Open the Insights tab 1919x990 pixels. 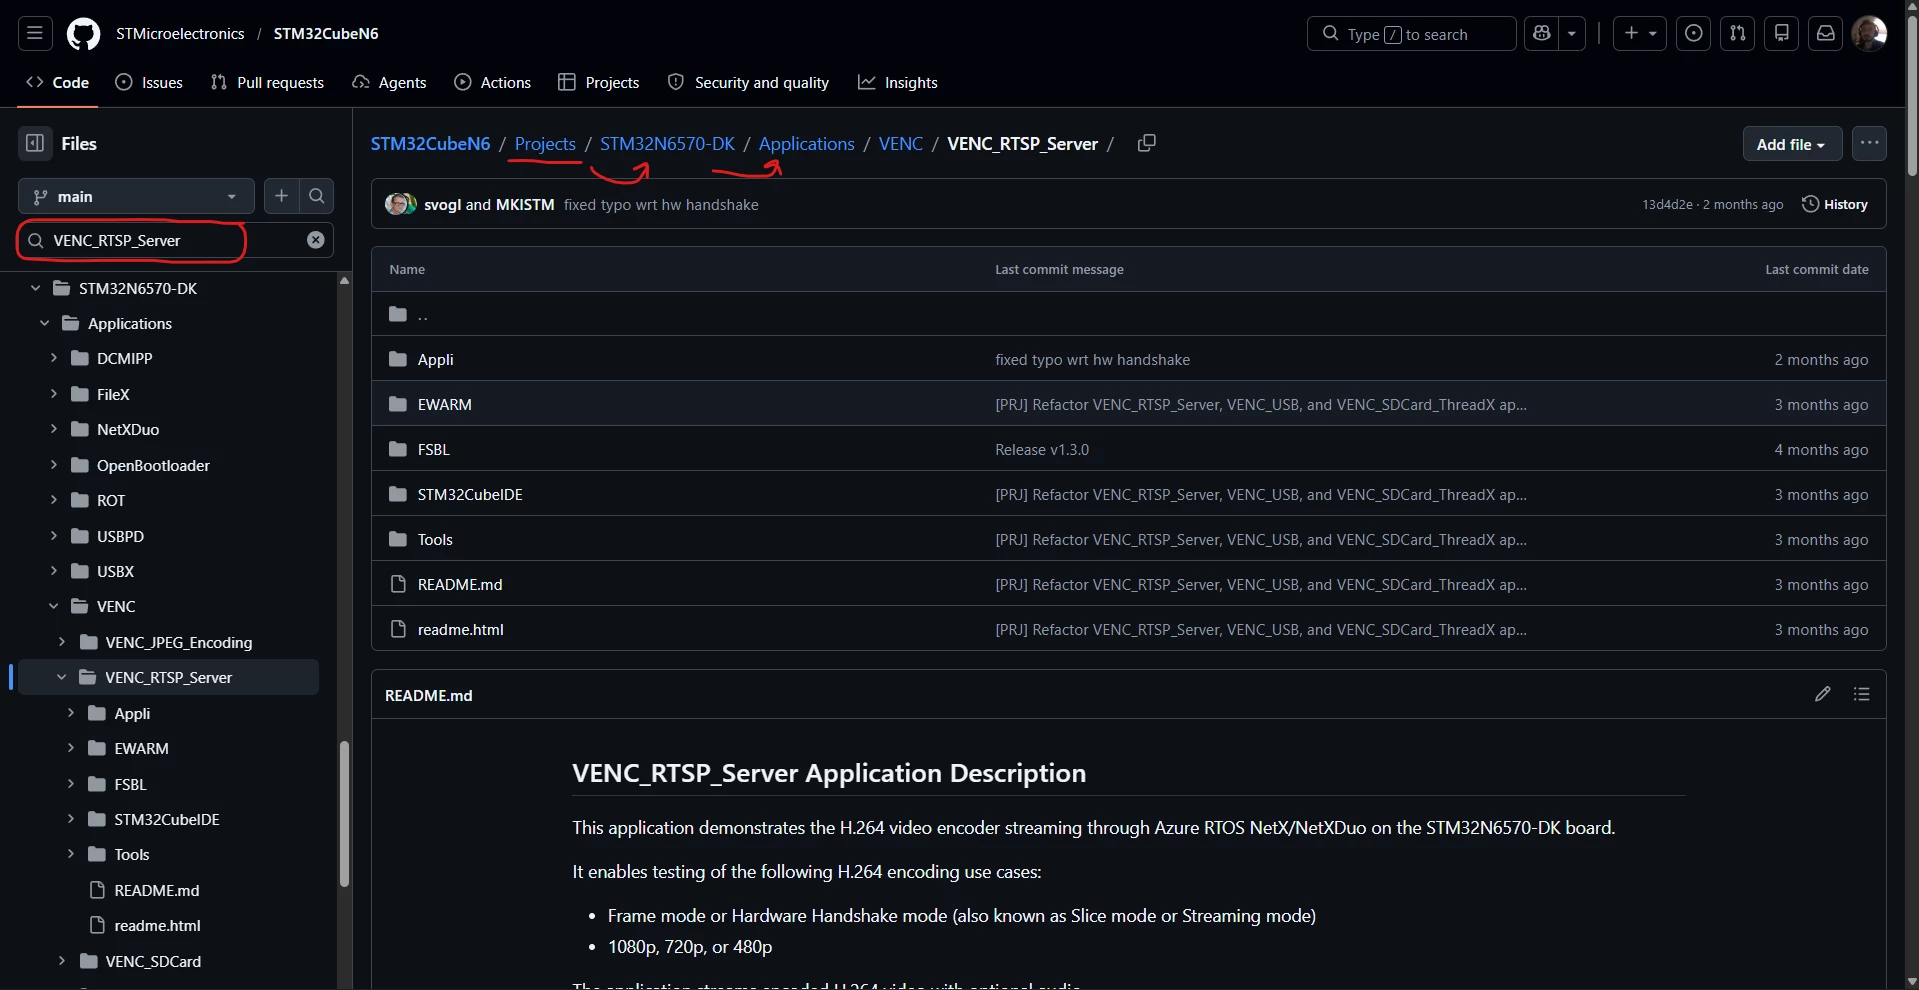click(x=898, y=83)
